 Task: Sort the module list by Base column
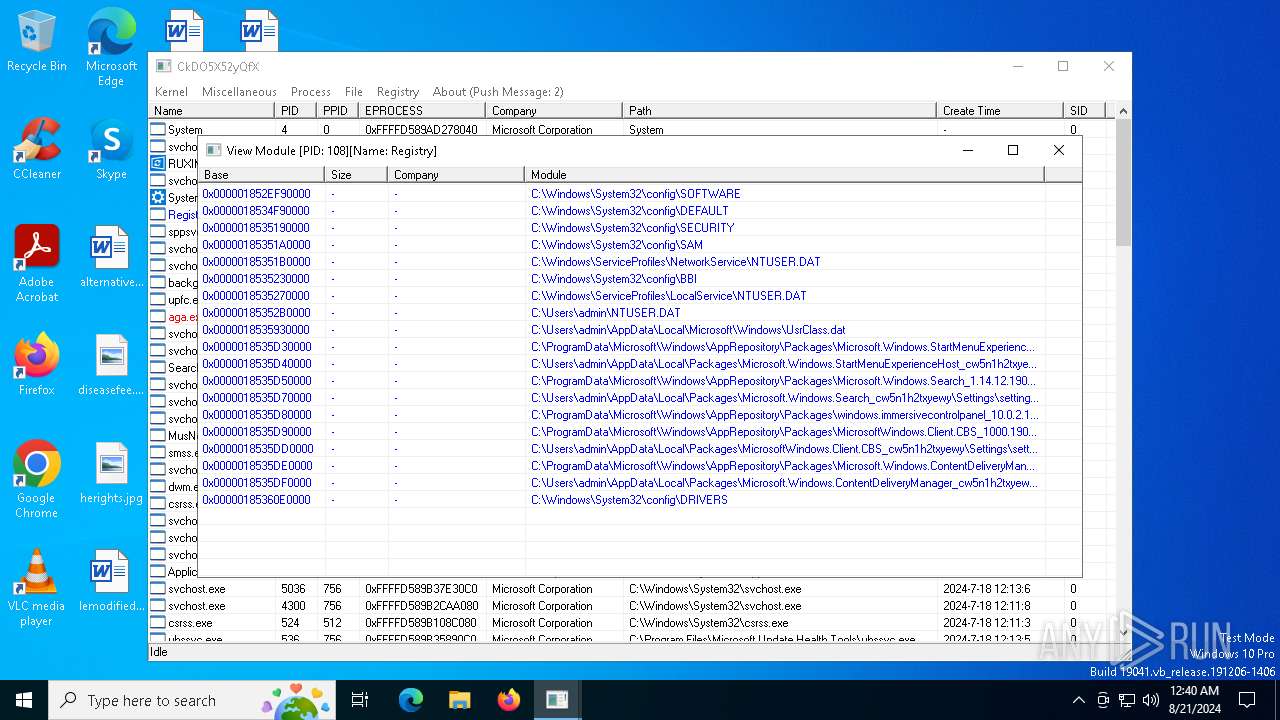pyautogui.click(x=262, y=175)
